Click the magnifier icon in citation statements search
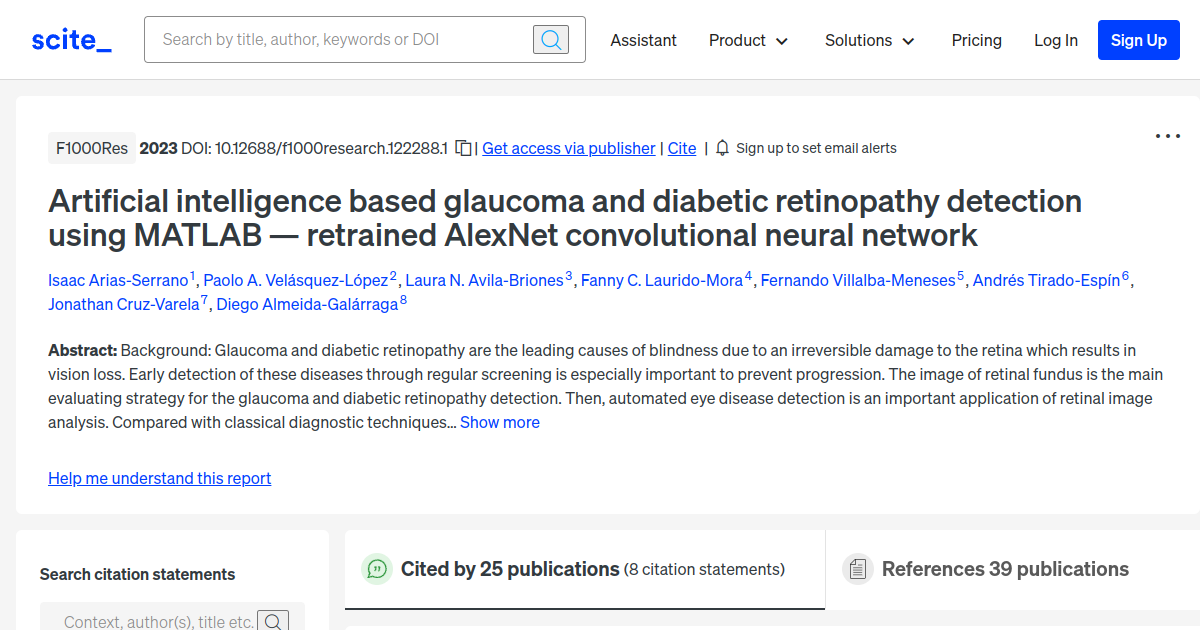1200x630 pixels. (x=273, y=620)
